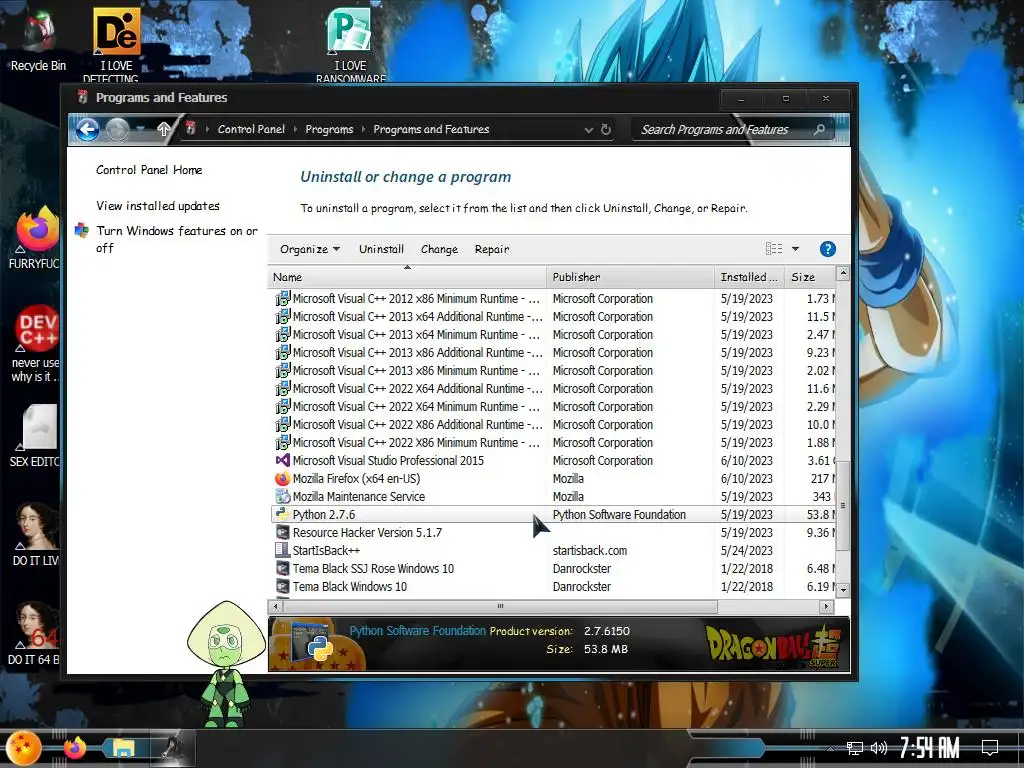
Task: Click Programs in the breadcrumb path
Action: click(x=329, y=129)
